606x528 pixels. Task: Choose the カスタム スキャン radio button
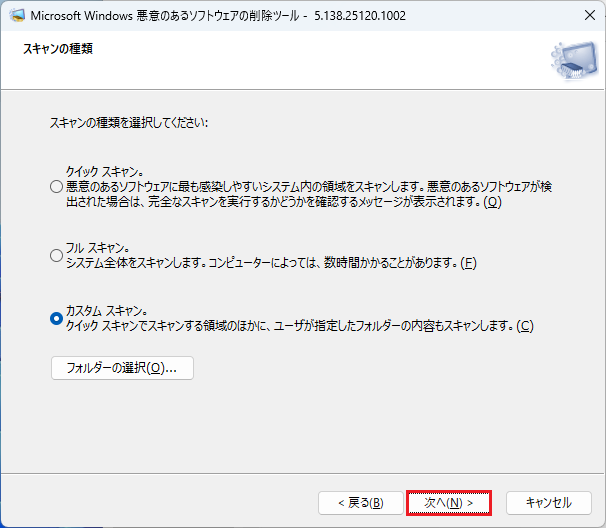(x=56, y=318)
